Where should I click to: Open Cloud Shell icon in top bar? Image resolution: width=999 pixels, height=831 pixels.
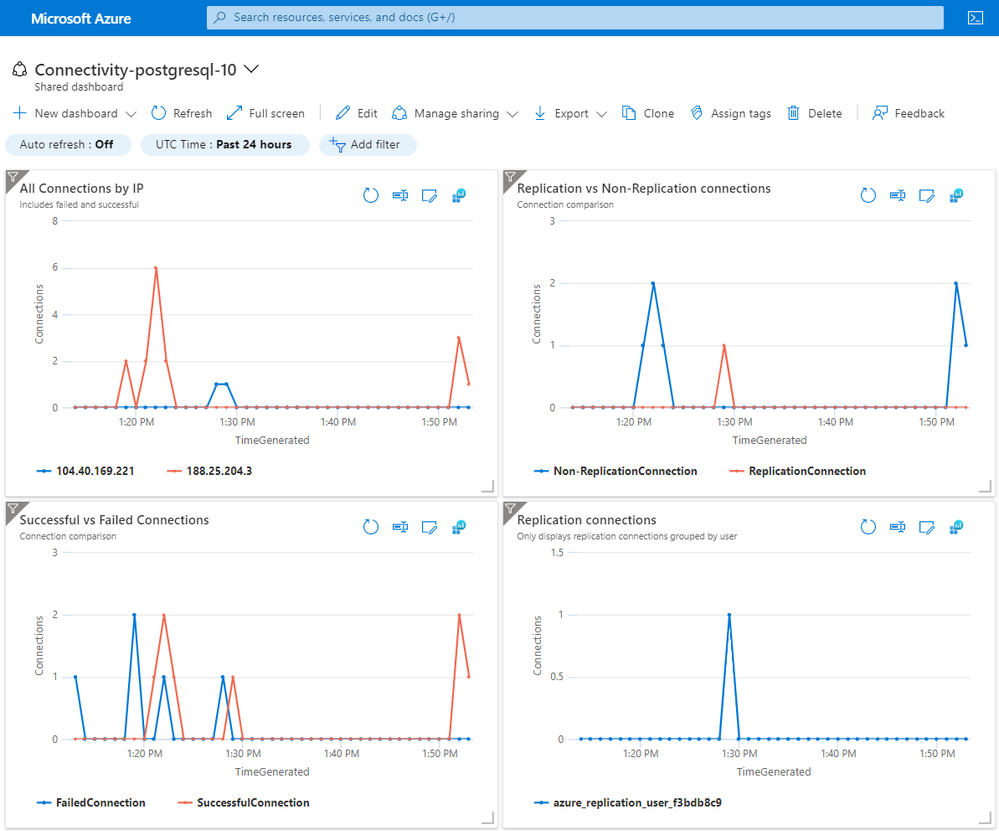point(975,18)
